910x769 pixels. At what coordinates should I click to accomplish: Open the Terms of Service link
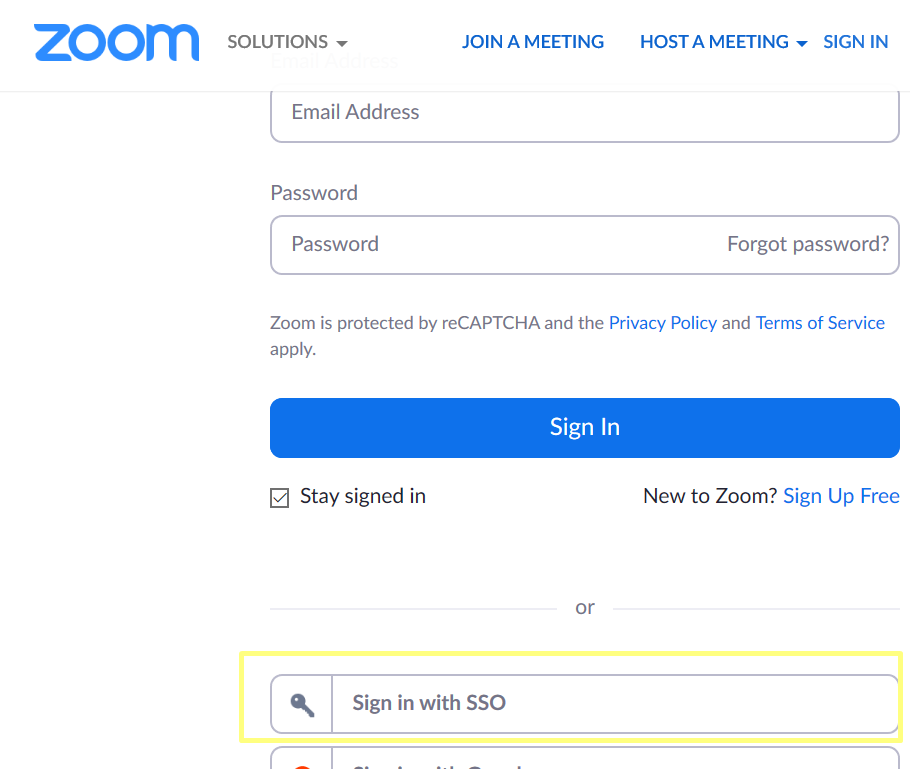click(820, 323)
